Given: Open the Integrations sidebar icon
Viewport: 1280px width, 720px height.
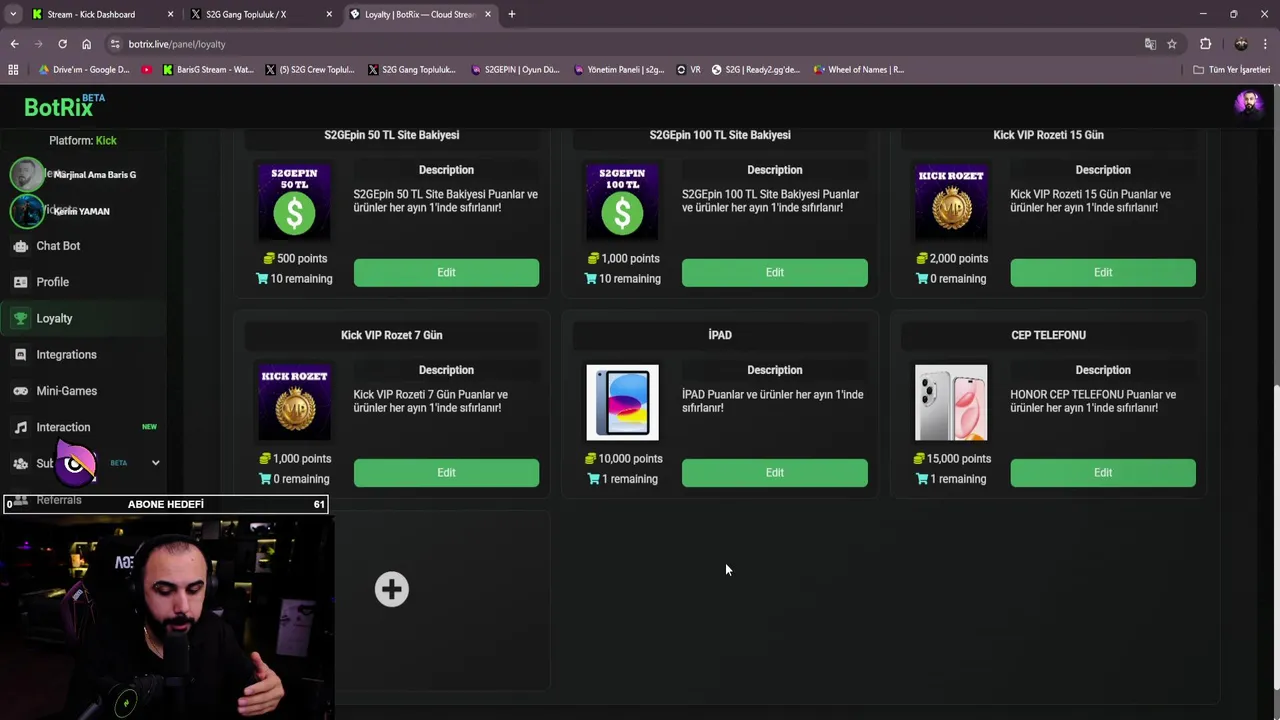Looking at the screenshot, I should coord(20,355).
